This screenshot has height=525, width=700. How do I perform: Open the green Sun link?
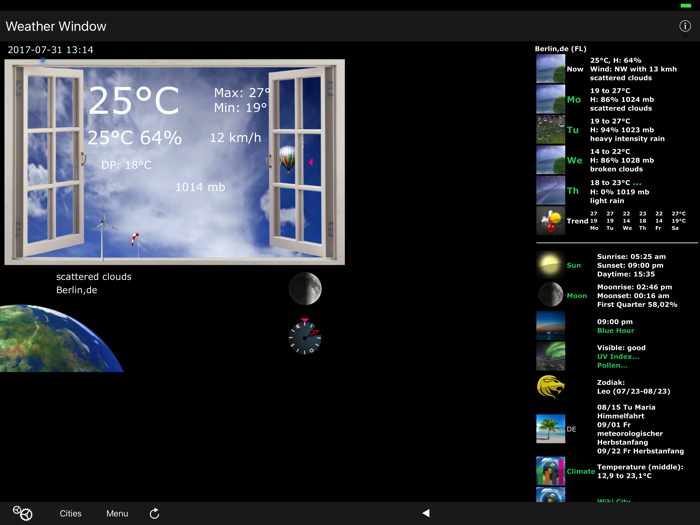point(574,265)
